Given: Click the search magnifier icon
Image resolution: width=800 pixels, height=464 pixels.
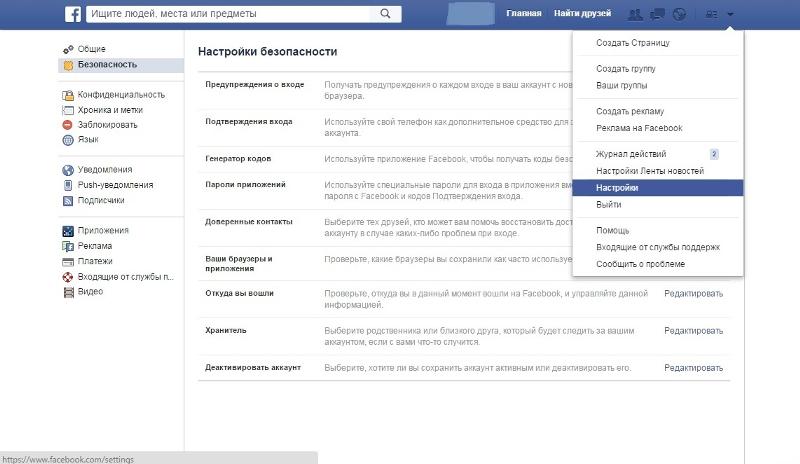Looking at the screenshot, I should 385,14.
